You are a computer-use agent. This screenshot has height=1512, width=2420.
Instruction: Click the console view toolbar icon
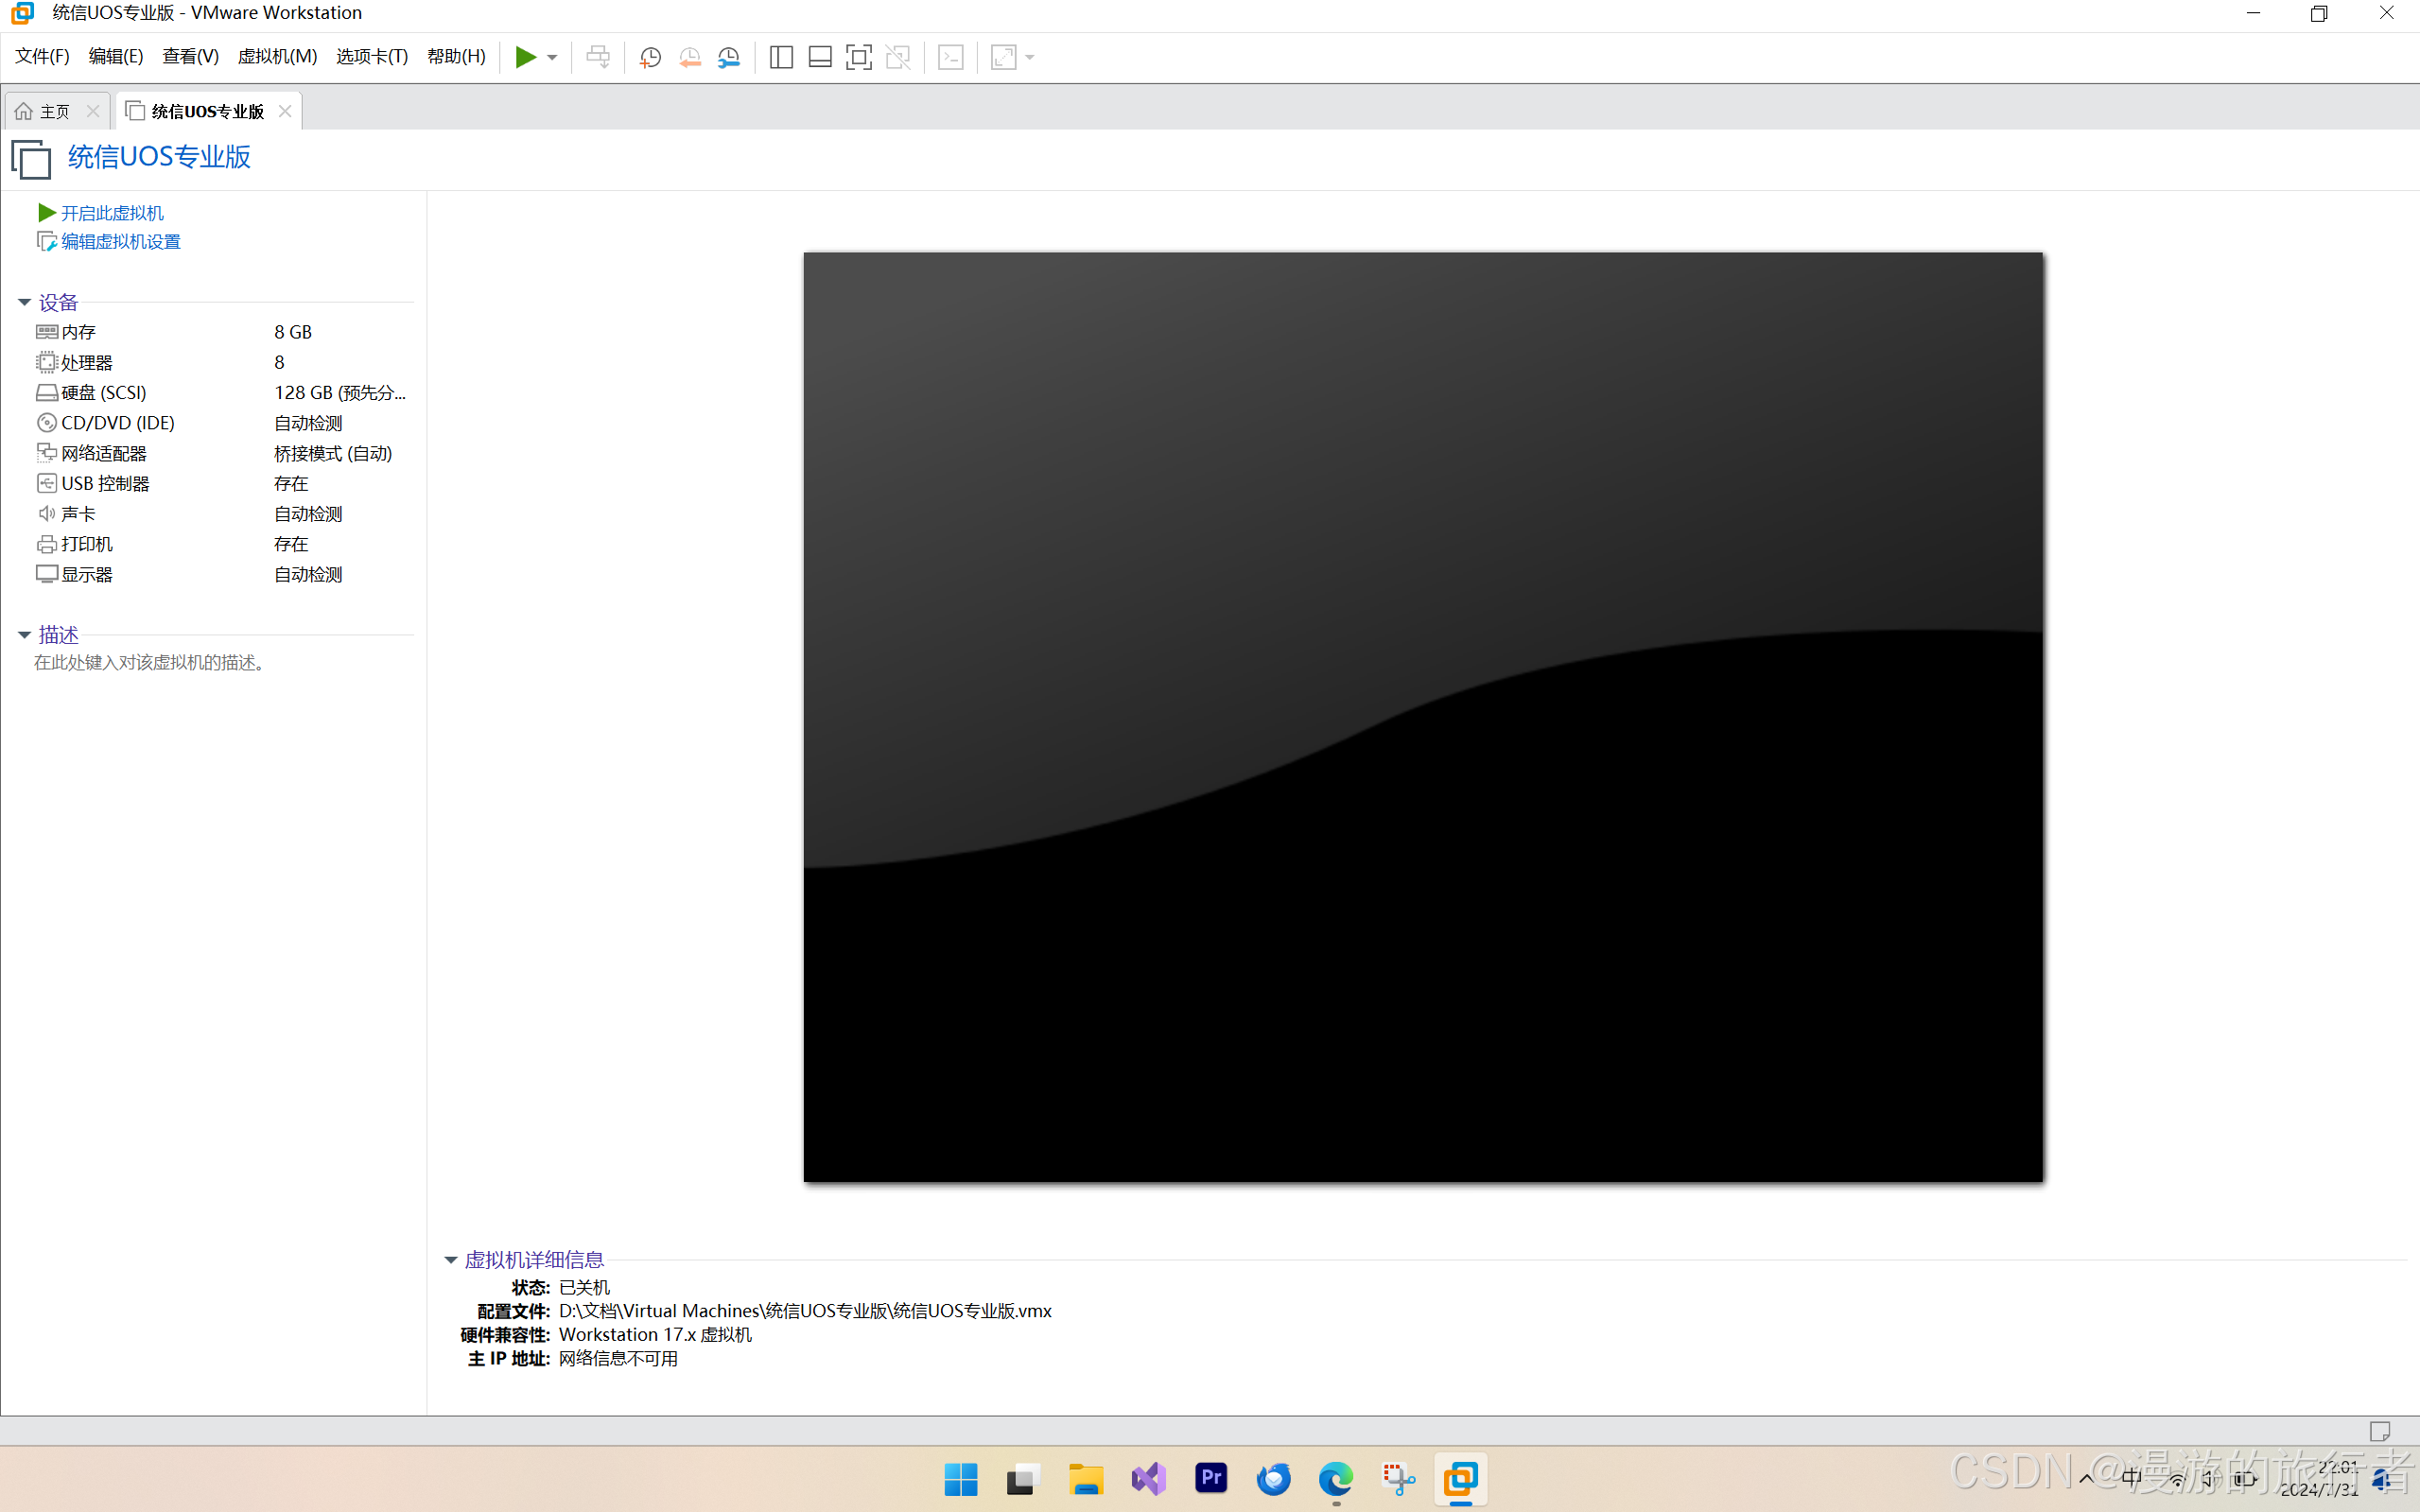pos(951,57)
